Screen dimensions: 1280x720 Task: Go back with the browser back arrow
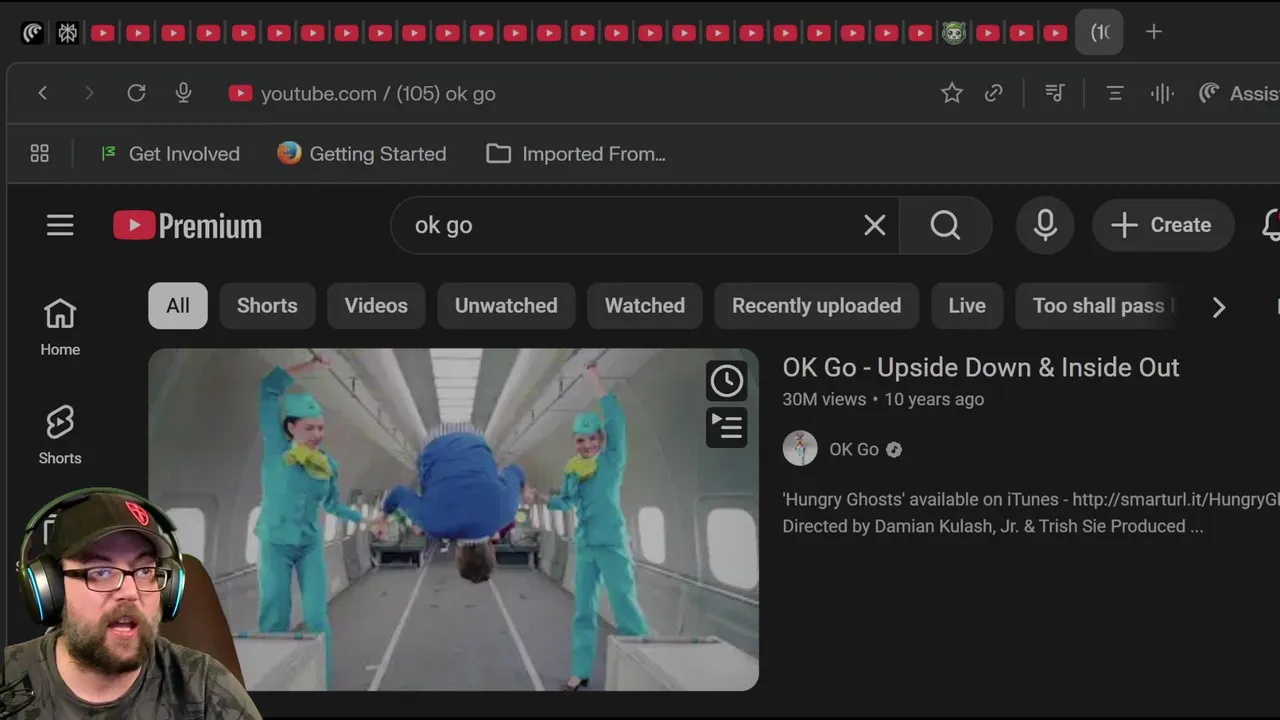pyautogui.click(x=42, y=93)
